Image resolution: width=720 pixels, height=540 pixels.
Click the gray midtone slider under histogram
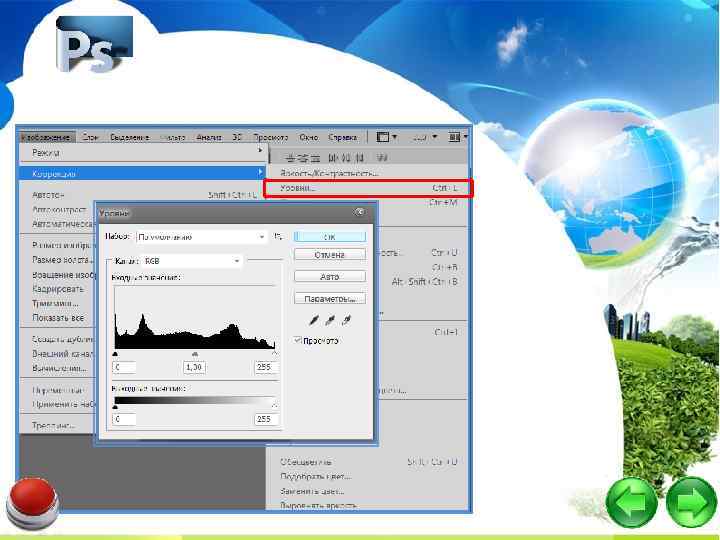click(x=195, y=354)
